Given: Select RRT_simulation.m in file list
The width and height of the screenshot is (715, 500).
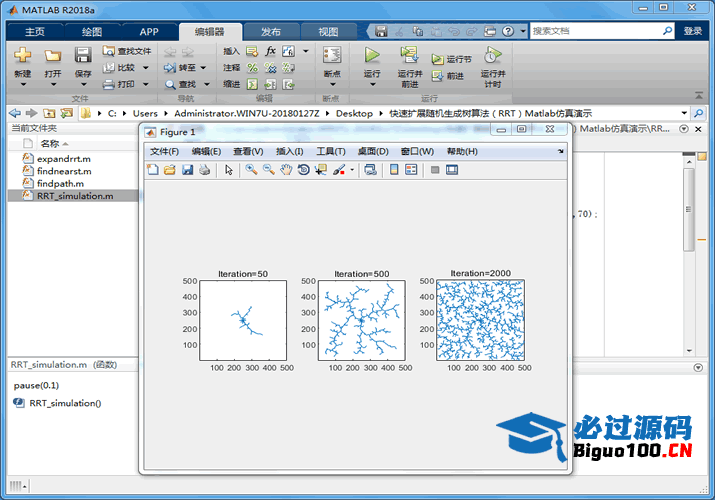Looking at the screenshot, I should pyautogui.click(x=73, y=196).
